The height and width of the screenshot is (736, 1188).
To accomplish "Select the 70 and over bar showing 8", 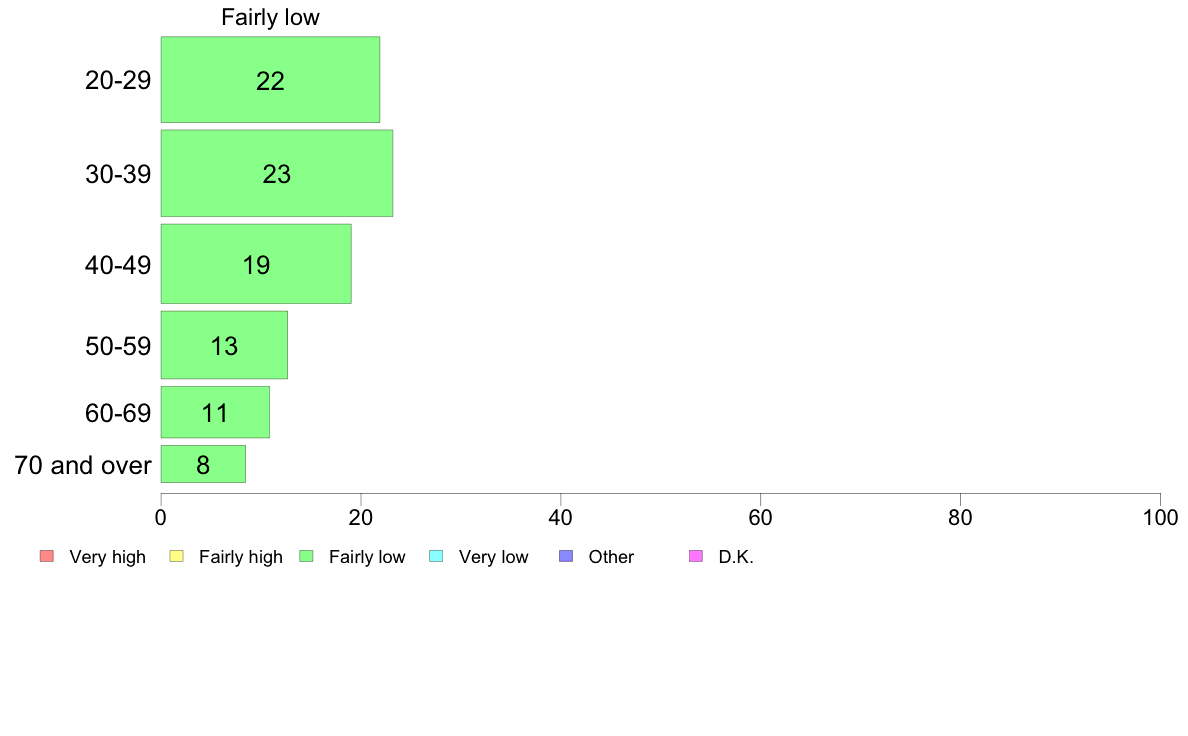I will click(203, 464).
